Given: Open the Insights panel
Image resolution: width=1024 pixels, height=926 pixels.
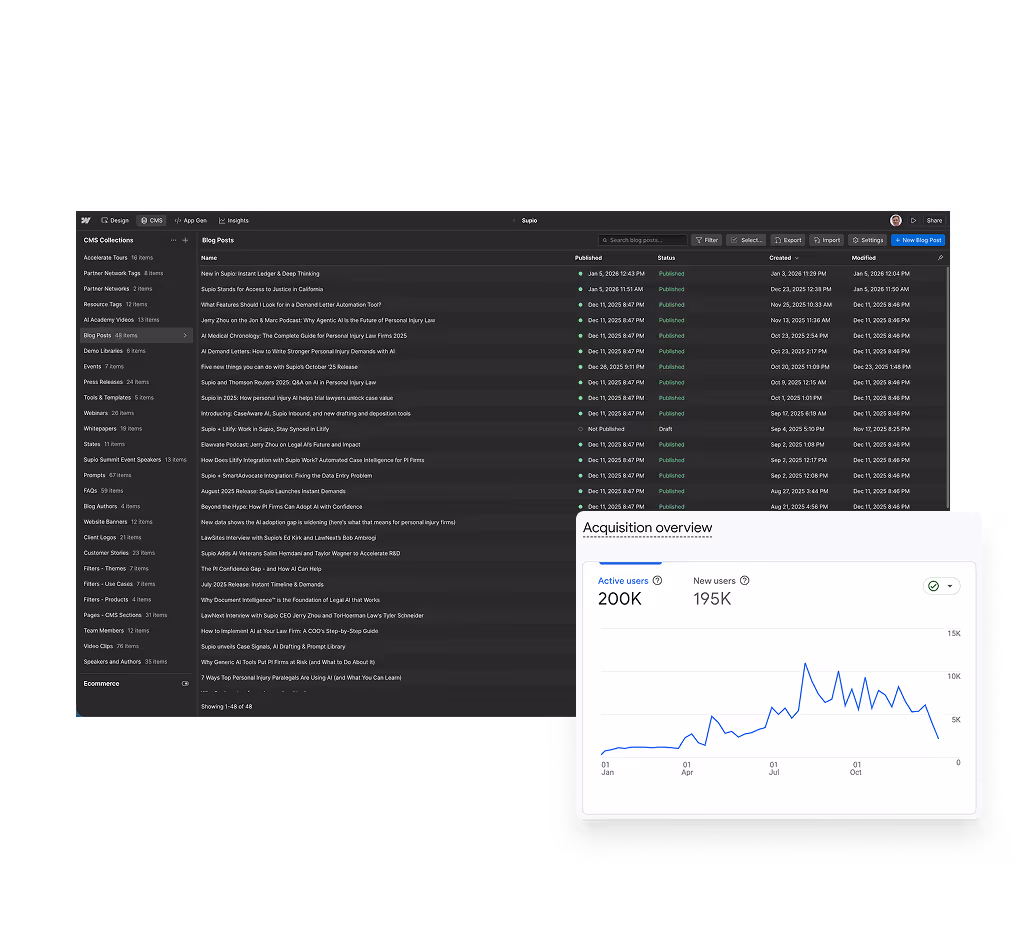Looking at the screenshot, I should (x=233, y=220).
